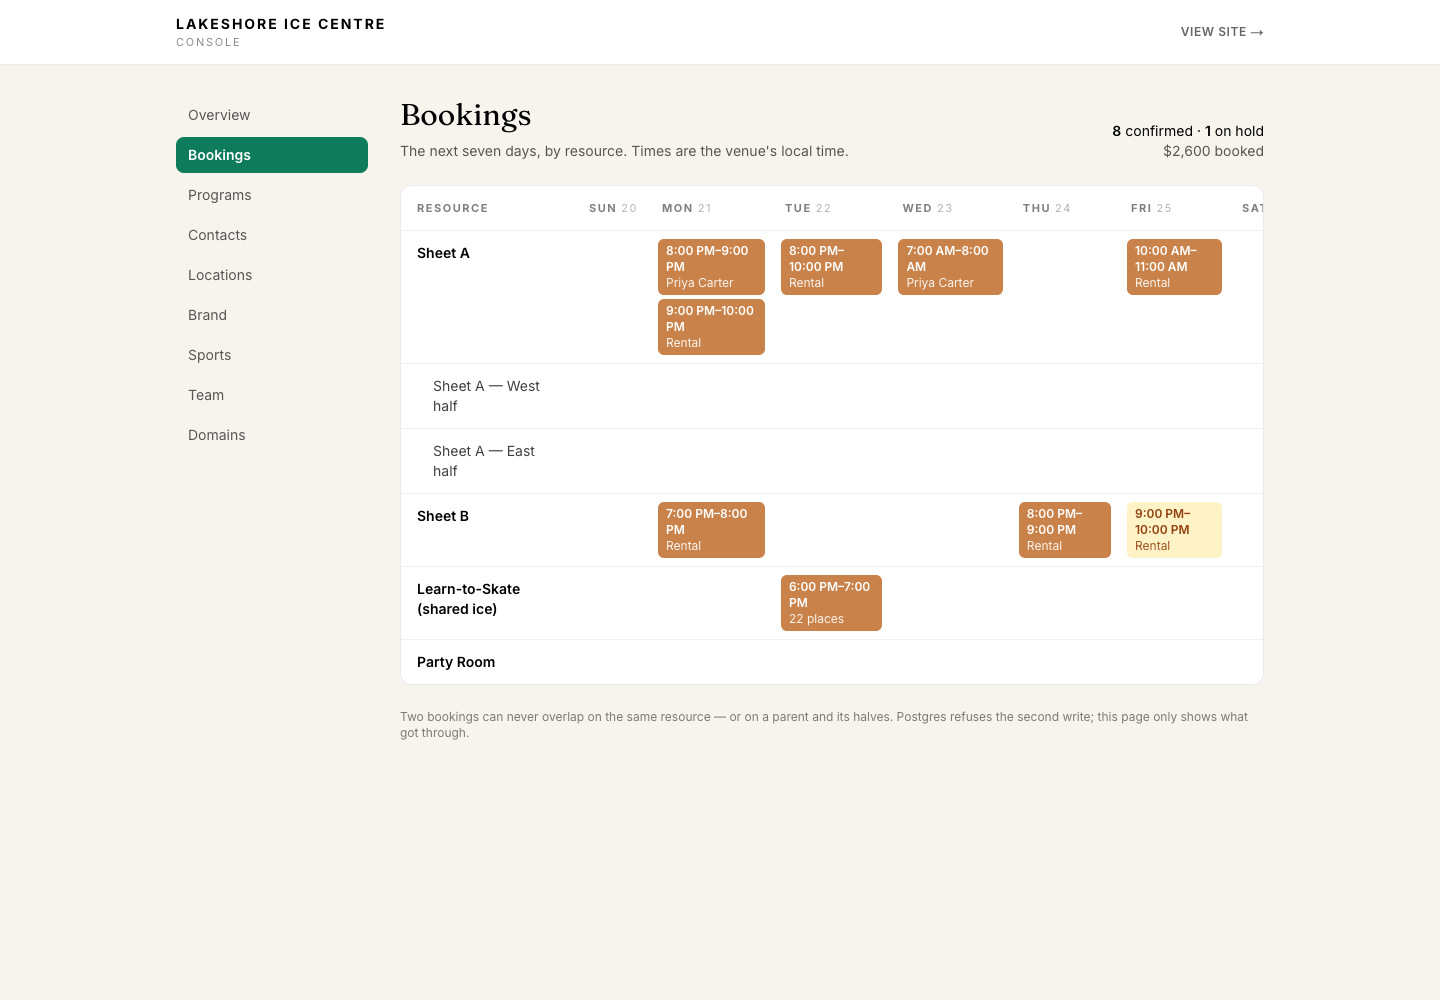
Task: Click the $2,600 booked total
Action: point(1213,151)
